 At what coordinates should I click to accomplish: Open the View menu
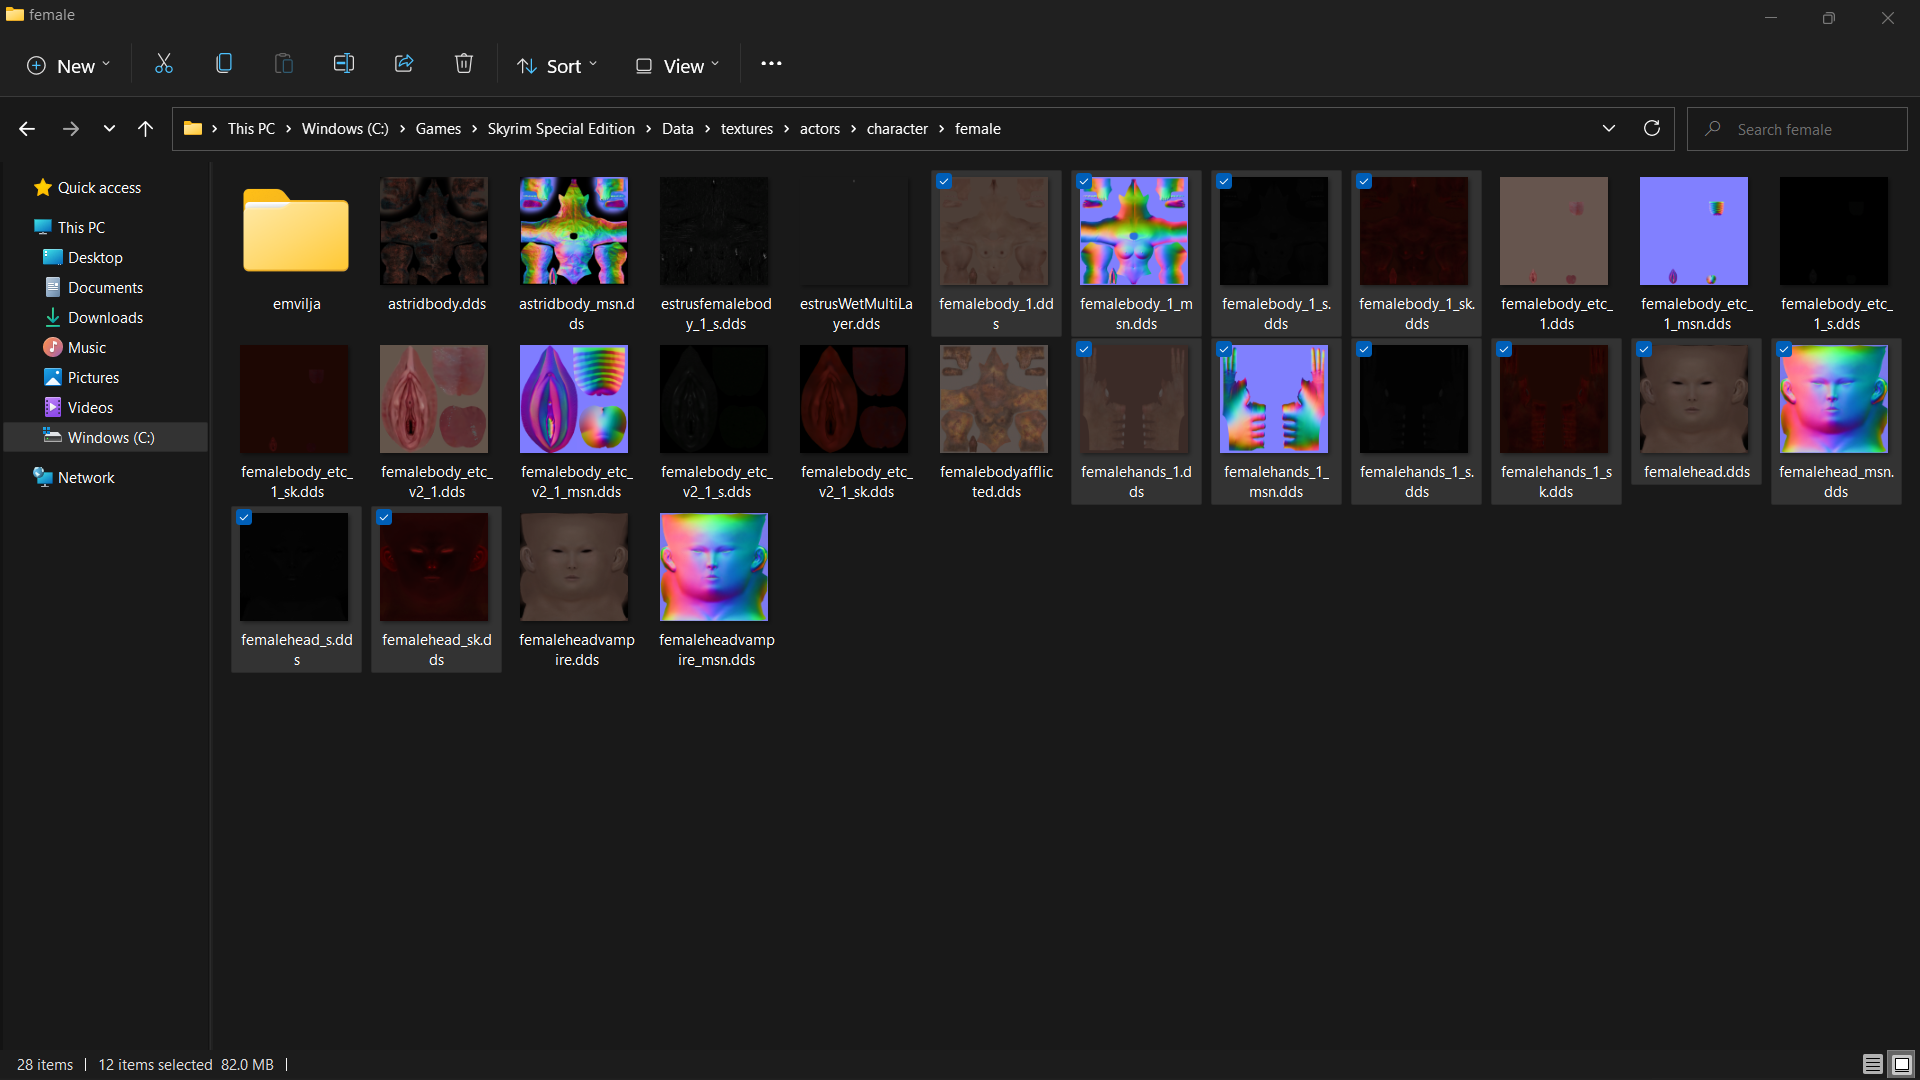(677, 66)
